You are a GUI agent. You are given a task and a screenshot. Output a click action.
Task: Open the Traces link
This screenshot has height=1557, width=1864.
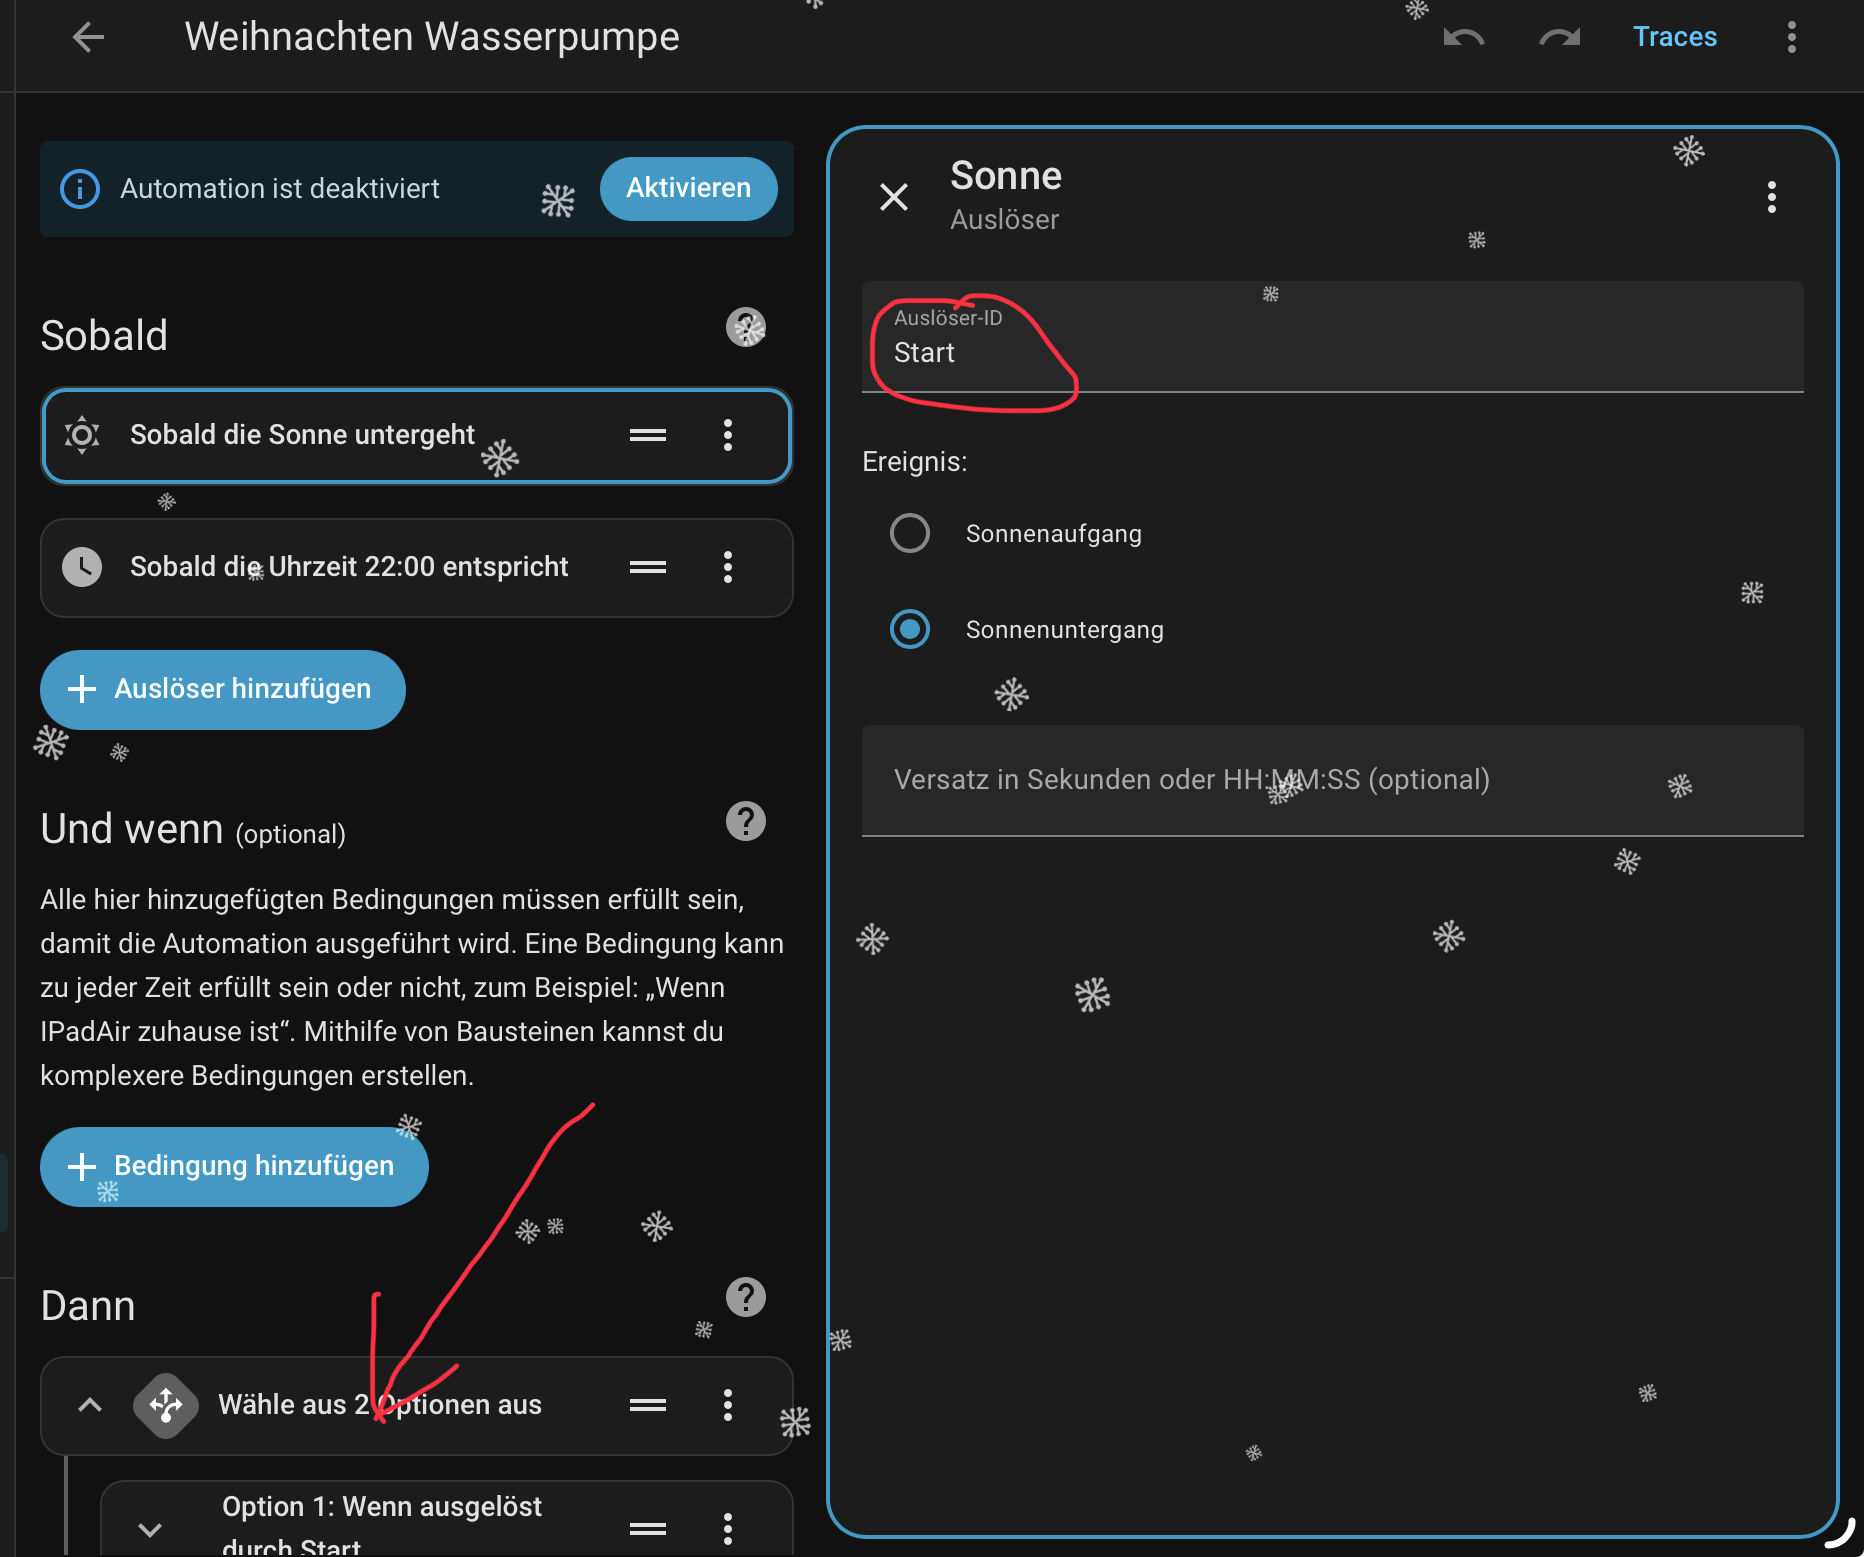point(1674,37)
